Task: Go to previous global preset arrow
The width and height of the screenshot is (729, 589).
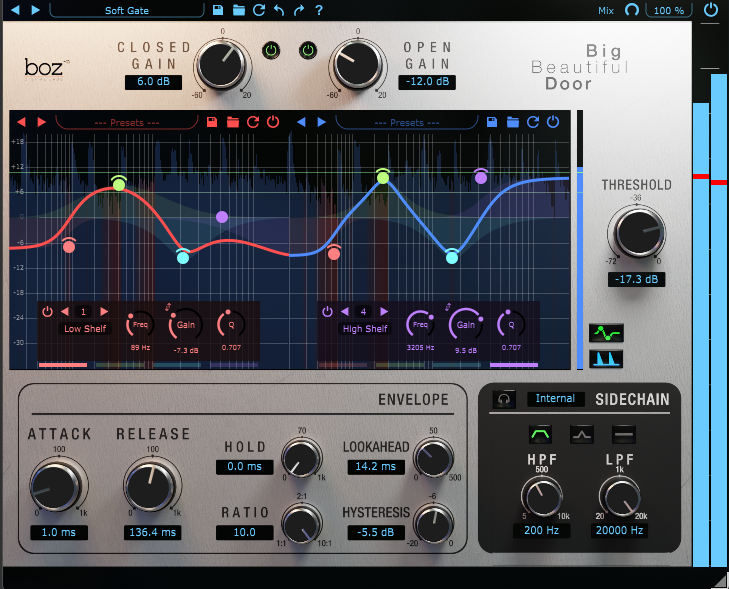Action: pyautogui.click(x=15, y=10)
